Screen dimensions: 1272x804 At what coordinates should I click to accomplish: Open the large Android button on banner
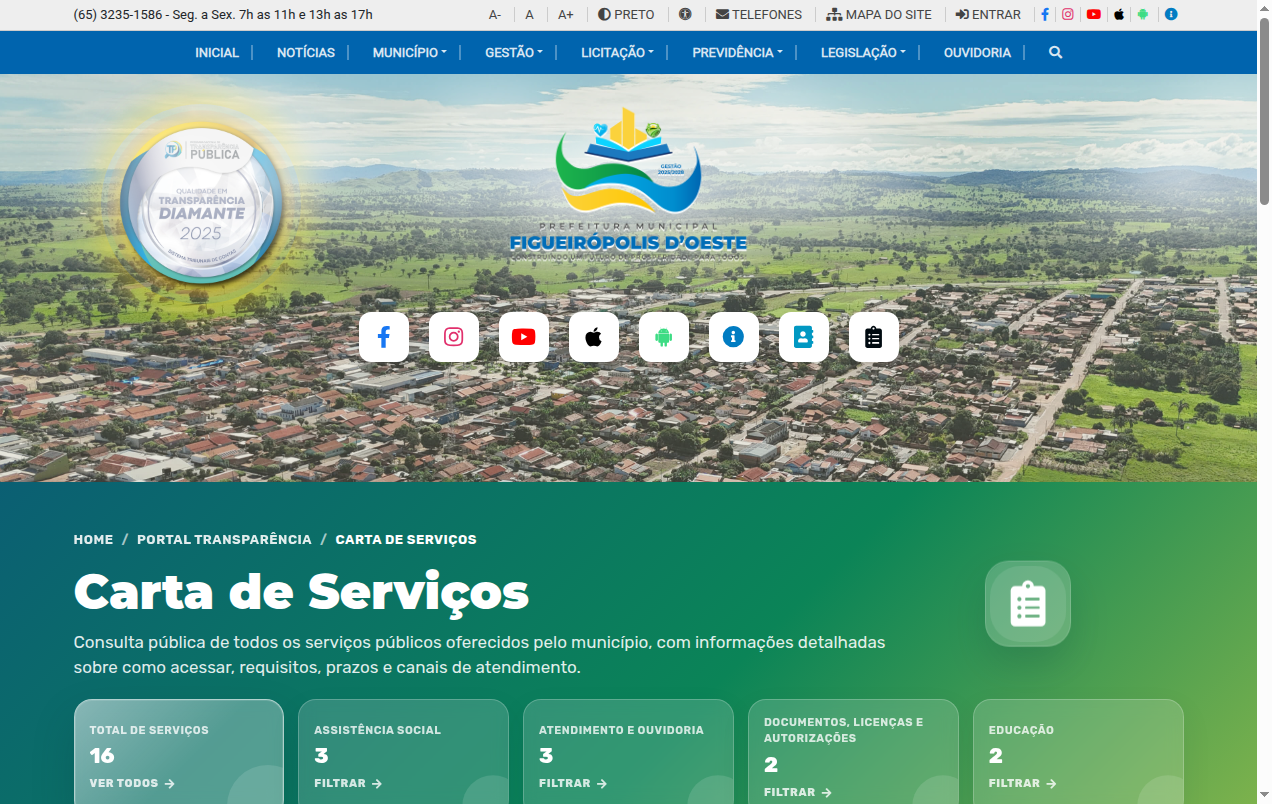coord(664,337)
